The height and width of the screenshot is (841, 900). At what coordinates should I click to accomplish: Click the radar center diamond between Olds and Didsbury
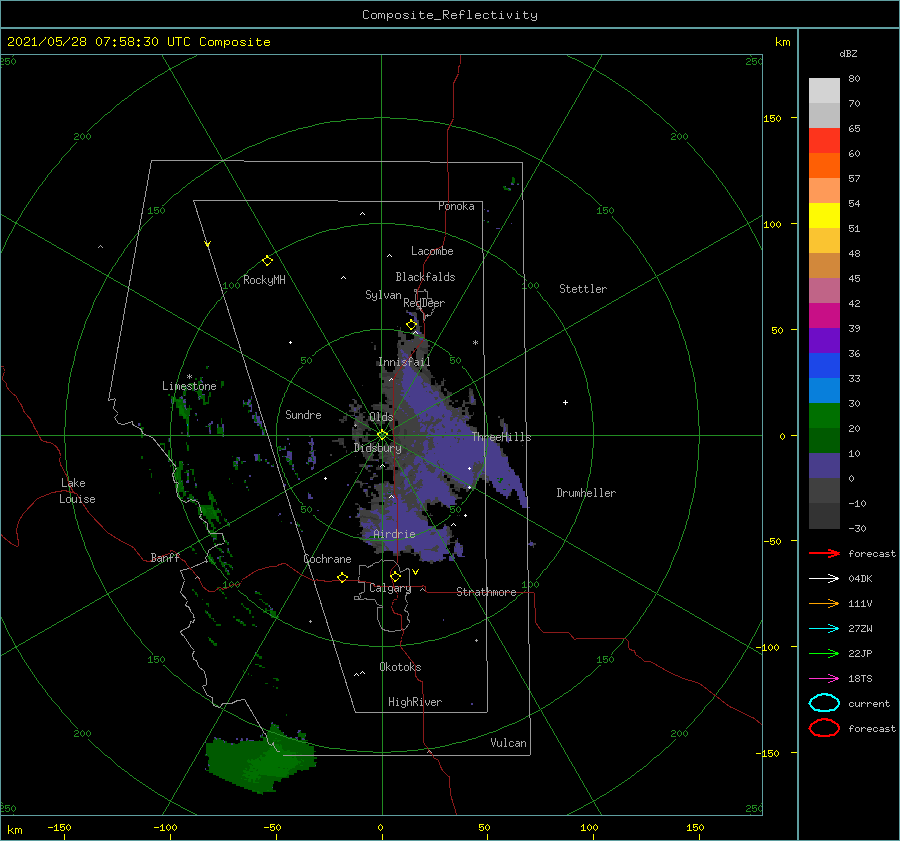(382, 435)
